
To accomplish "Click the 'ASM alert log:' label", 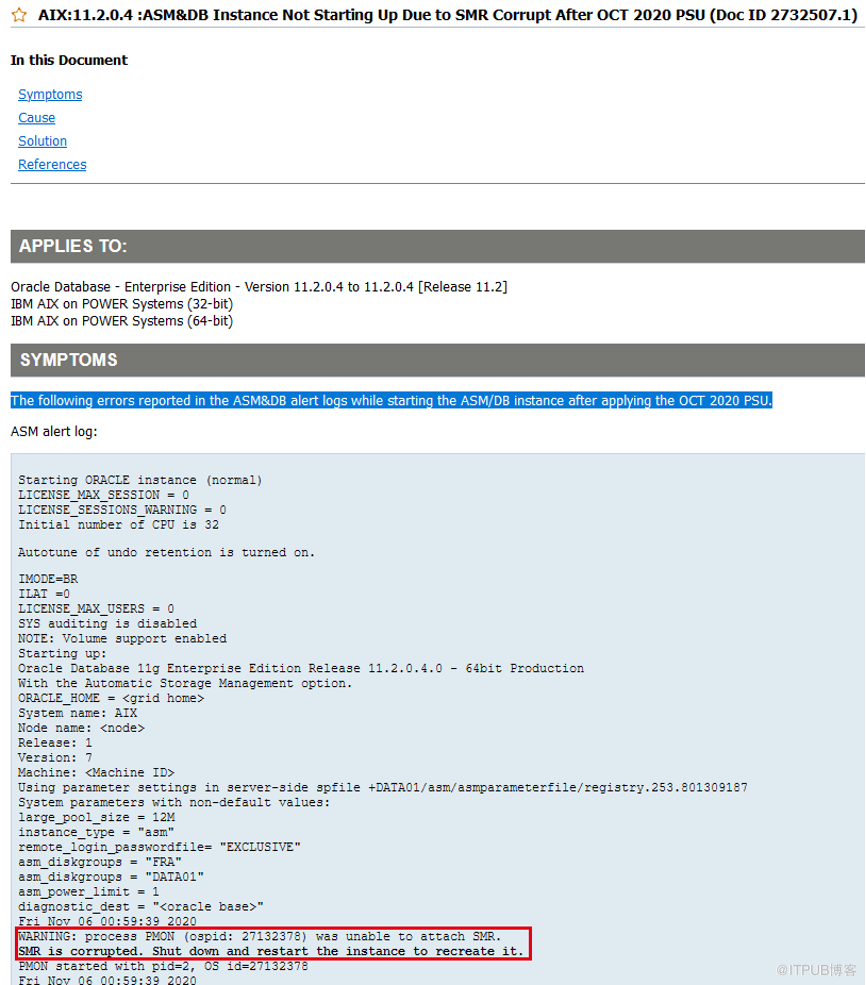I will point(54,432).
